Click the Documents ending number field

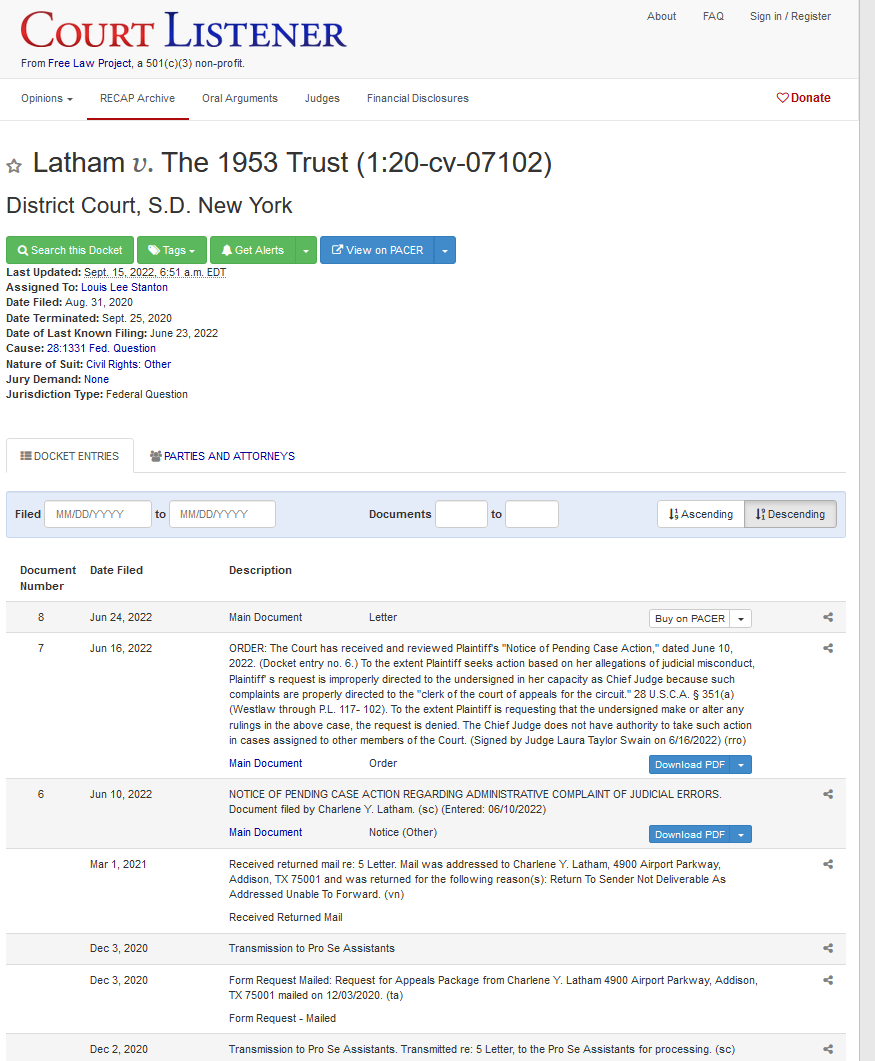tap(532, 514)
